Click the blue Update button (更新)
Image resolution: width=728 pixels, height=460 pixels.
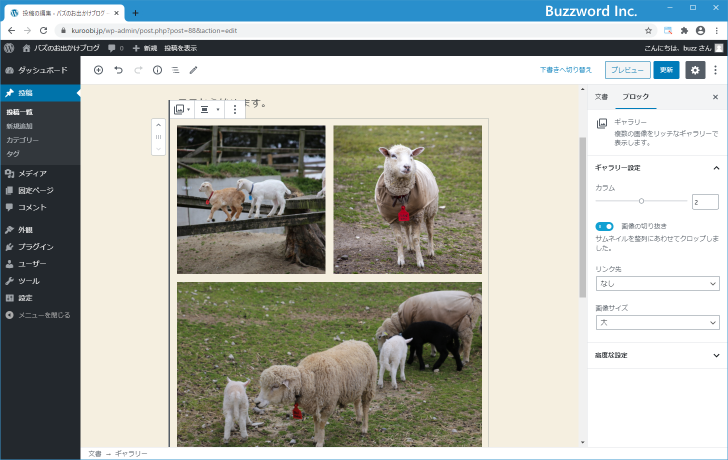coord(666,70)
